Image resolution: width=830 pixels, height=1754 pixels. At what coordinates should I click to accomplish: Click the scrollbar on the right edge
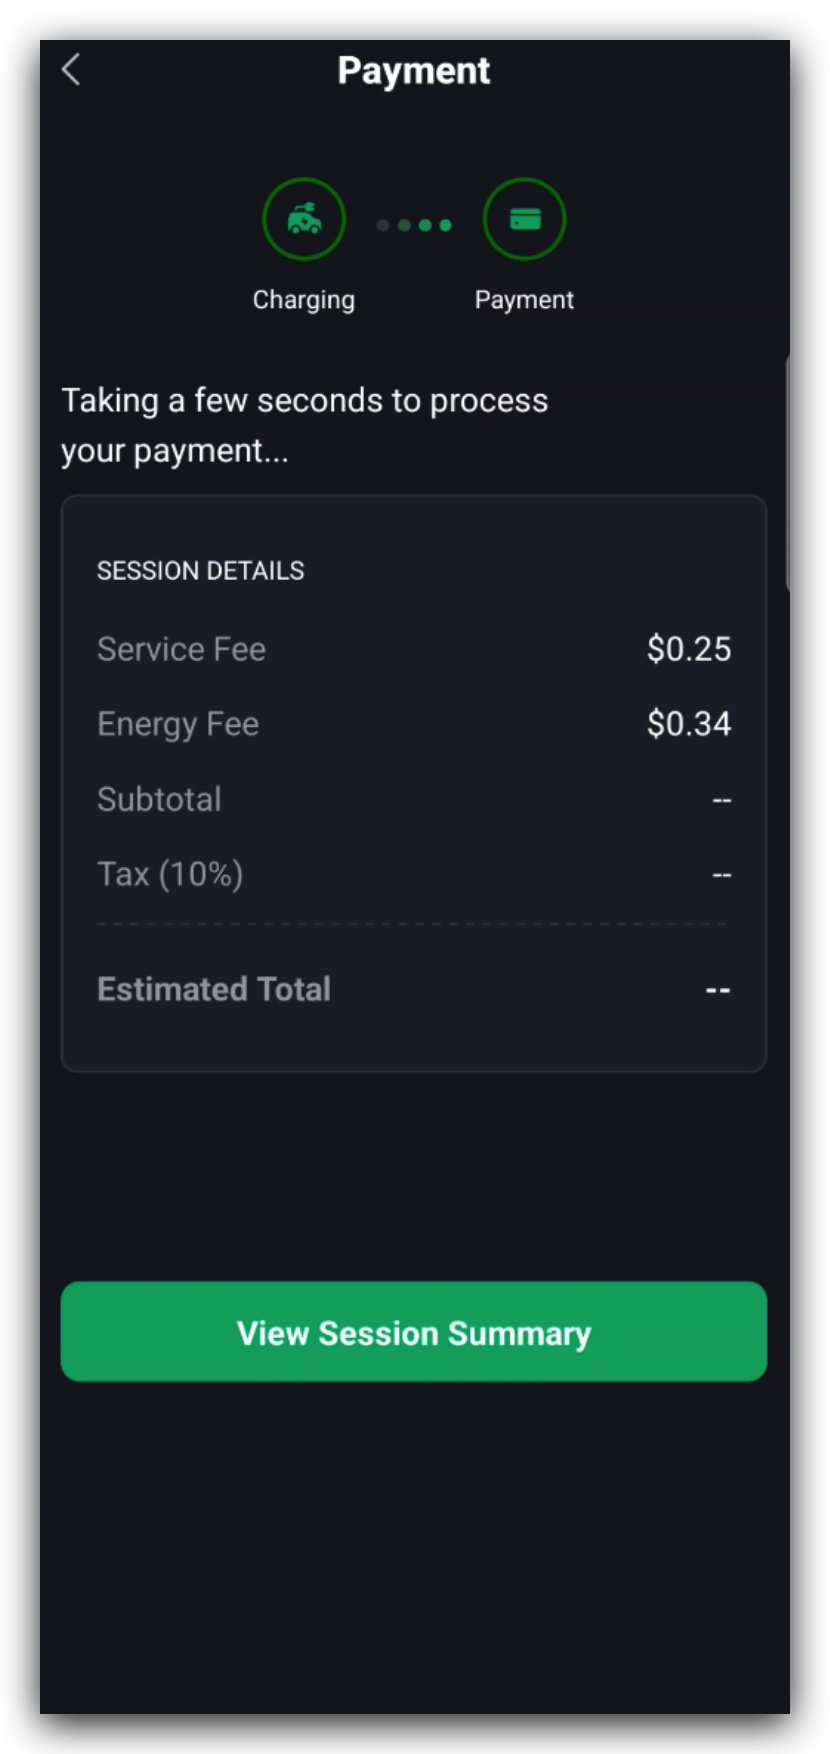[x=788, y=472]
